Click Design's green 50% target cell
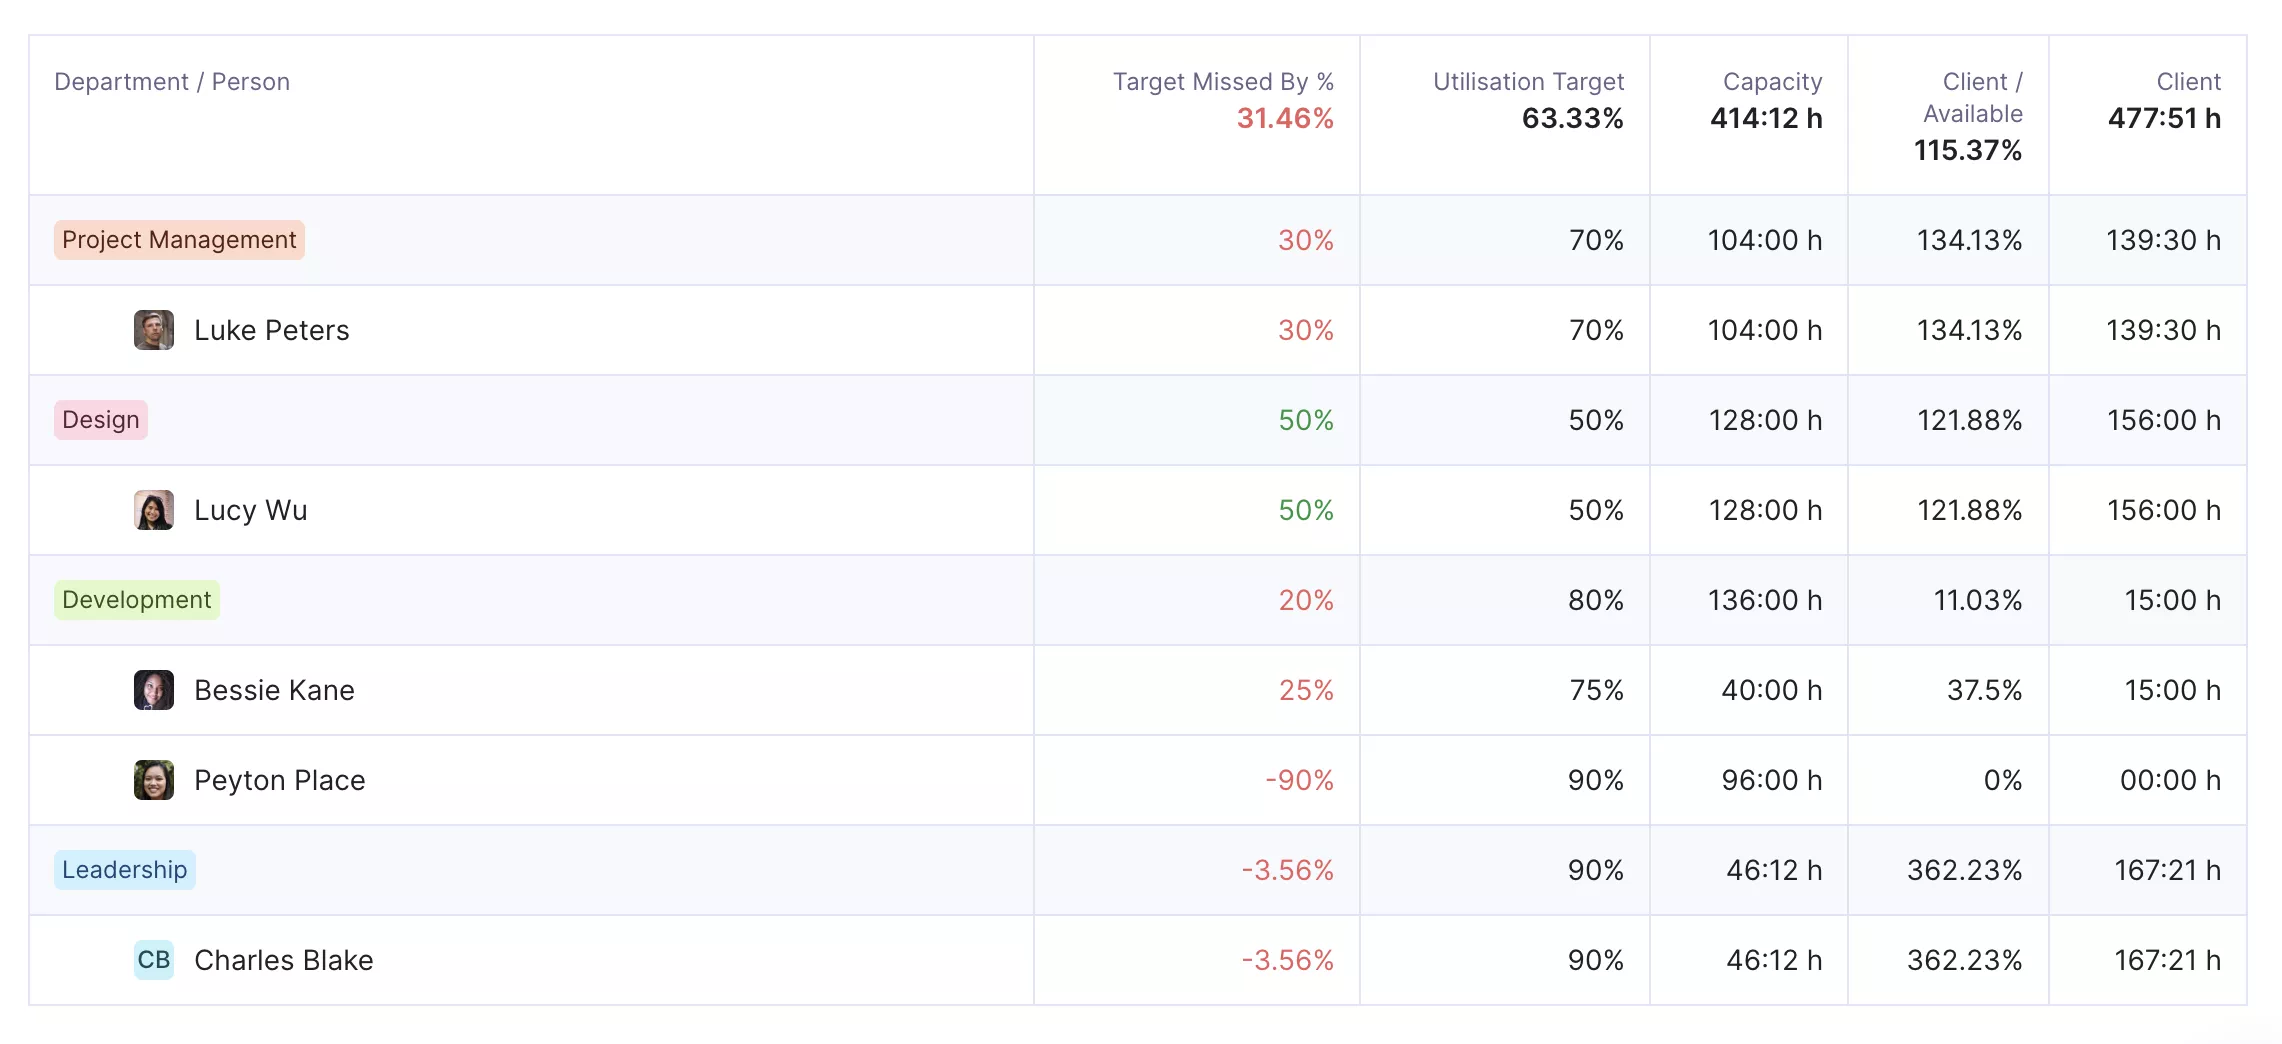The height and width of the screenshot is (1044, 2282). coord(1306,420)
